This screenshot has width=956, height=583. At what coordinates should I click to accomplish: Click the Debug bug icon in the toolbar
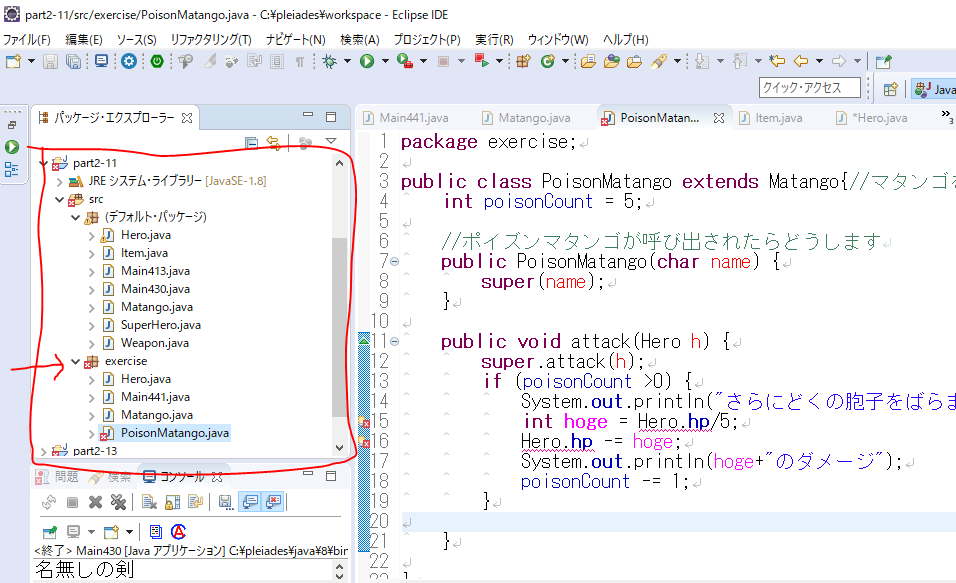(x=331, y=62)
